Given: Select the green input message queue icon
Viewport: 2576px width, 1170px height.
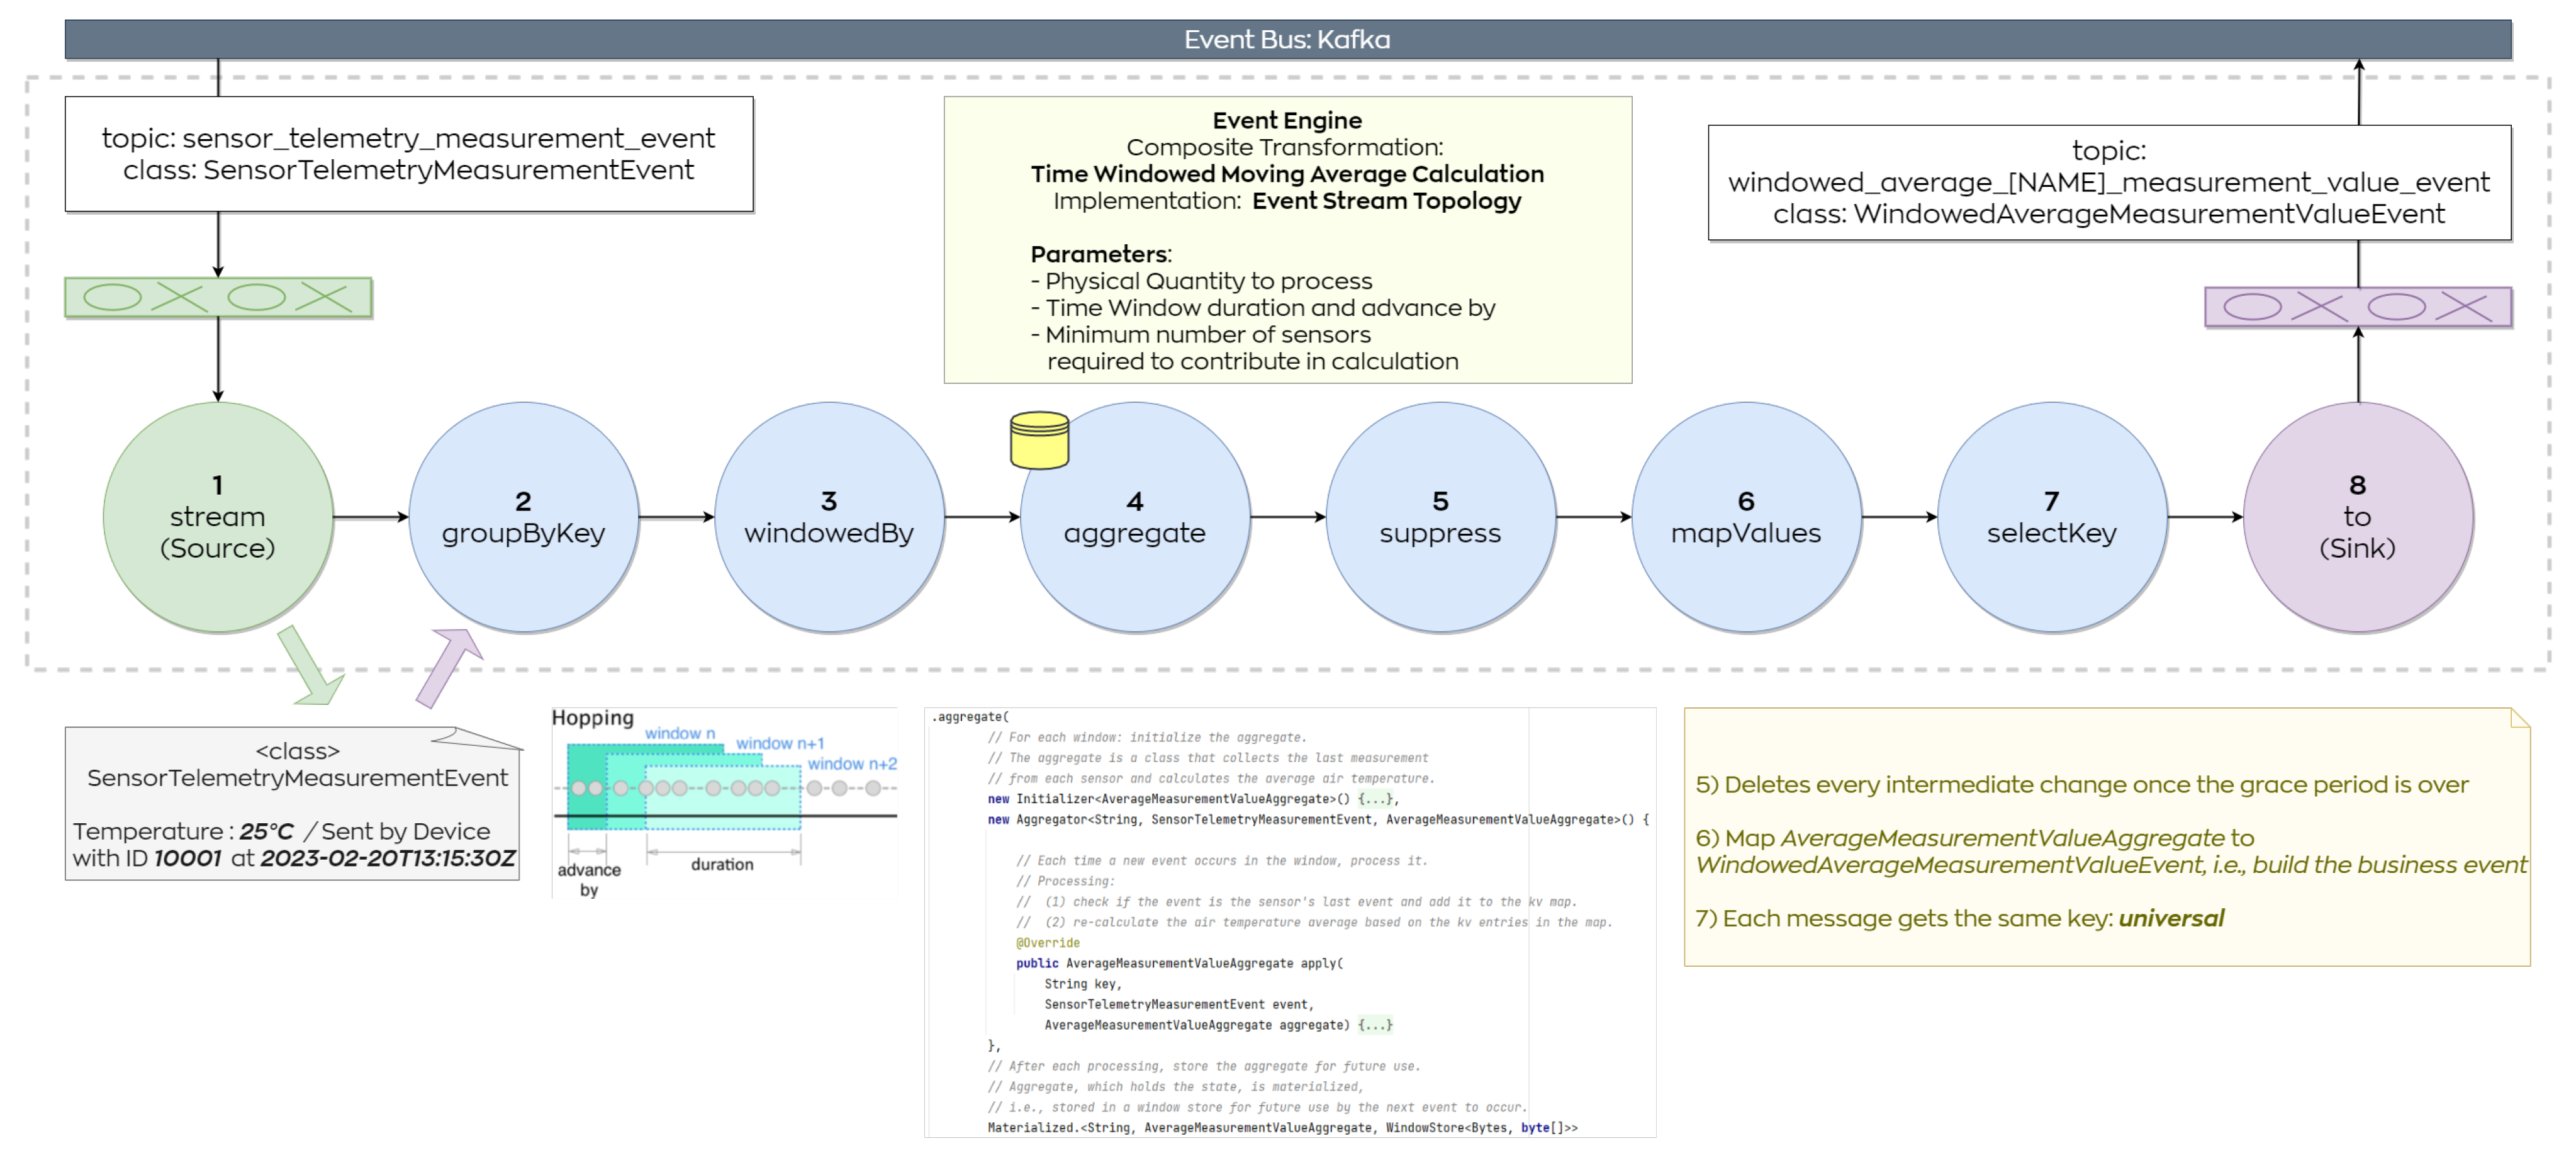Looking at the screenshot, I should [218, 297].
